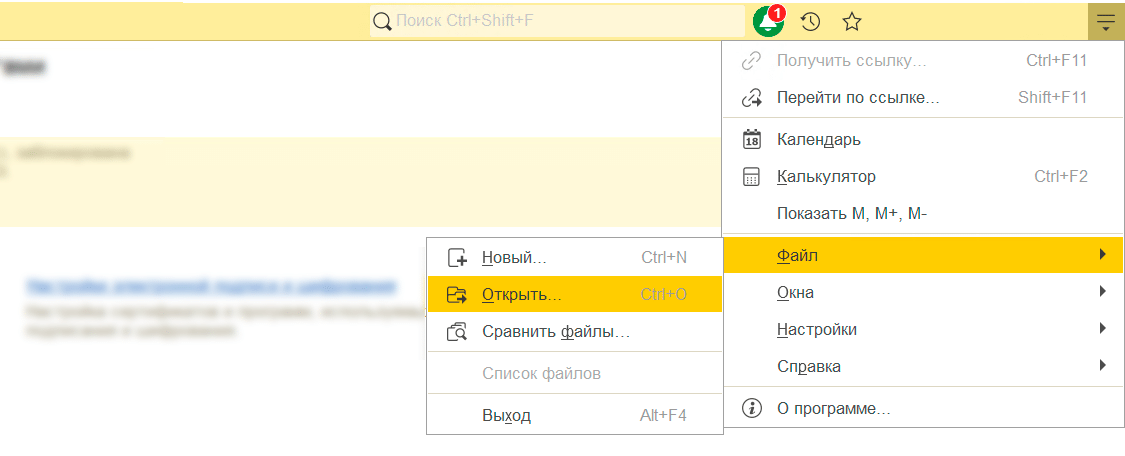1125x456 pixels.
Task: Click the notifications bell icon
Action: tap(767, 21)
